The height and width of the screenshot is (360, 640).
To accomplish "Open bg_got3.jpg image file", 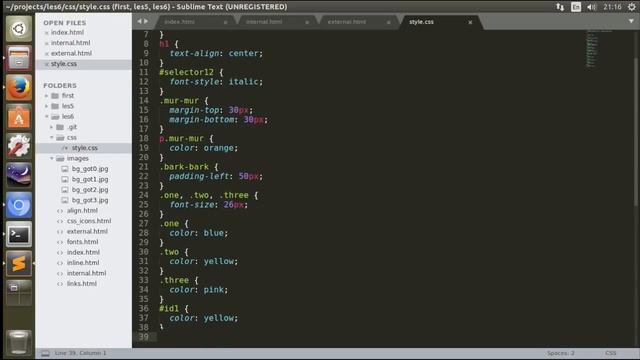I will click(x=90, y=200).
